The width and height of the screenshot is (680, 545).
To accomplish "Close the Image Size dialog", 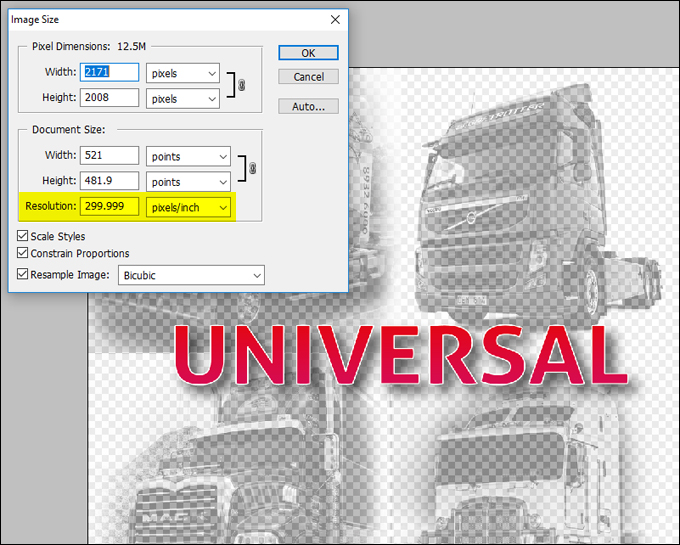I will pyautogui.click(x=335, y=20).
